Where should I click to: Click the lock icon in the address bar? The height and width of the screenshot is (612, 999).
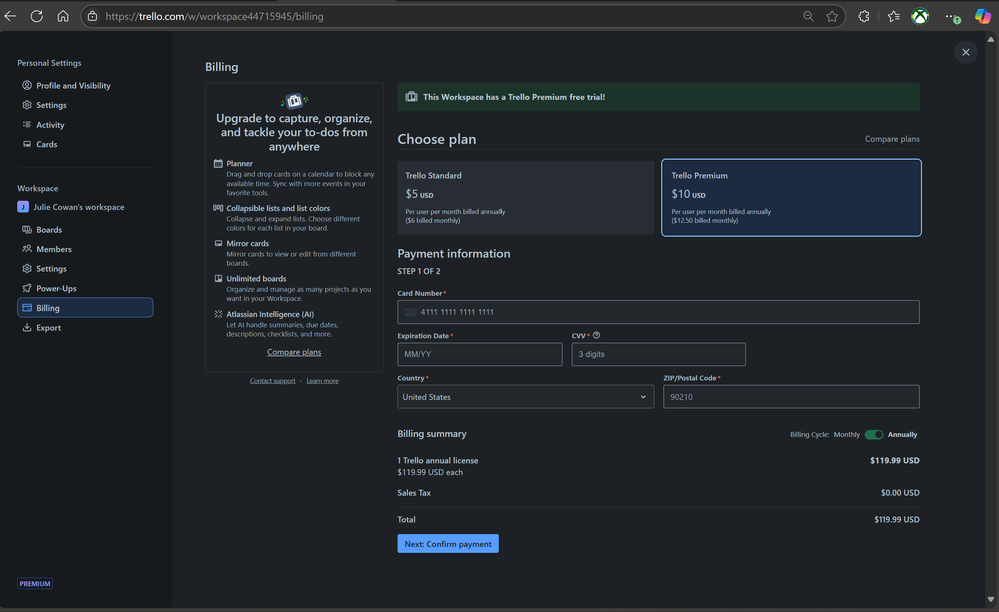tap(92, 17)
